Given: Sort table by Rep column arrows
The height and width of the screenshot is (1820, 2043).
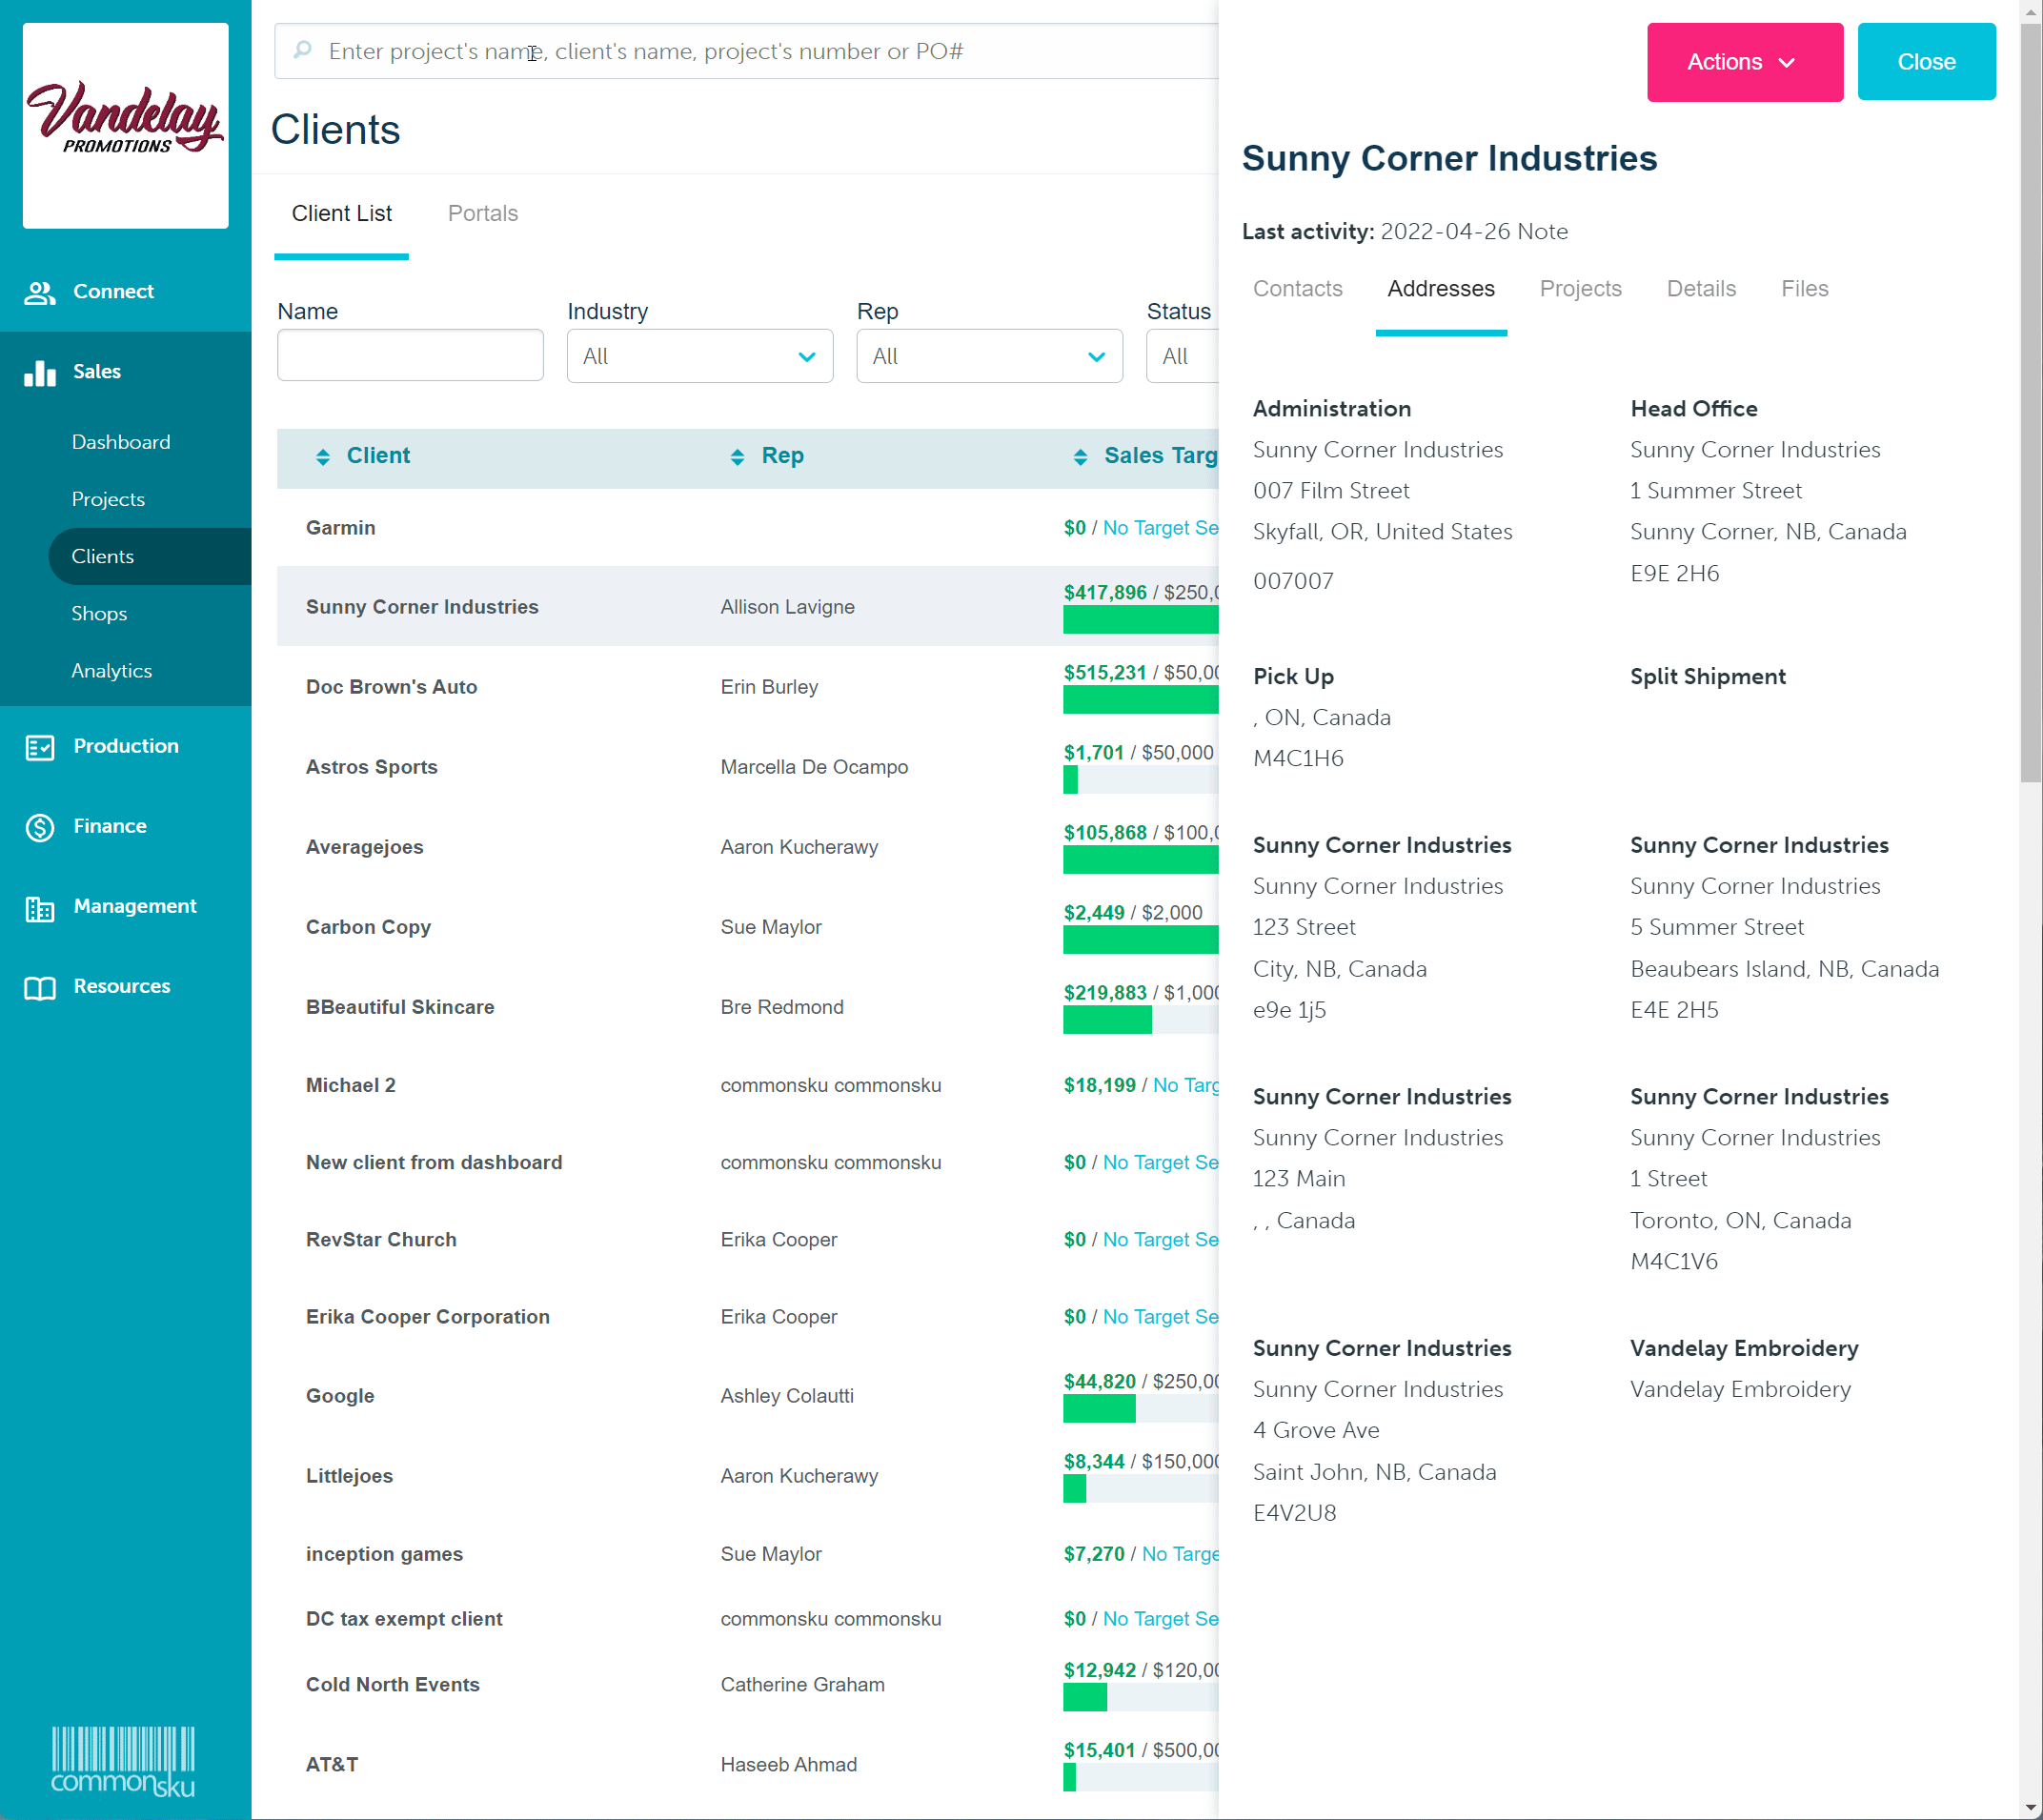Looking at the screenshot, I should click(737, 457).
